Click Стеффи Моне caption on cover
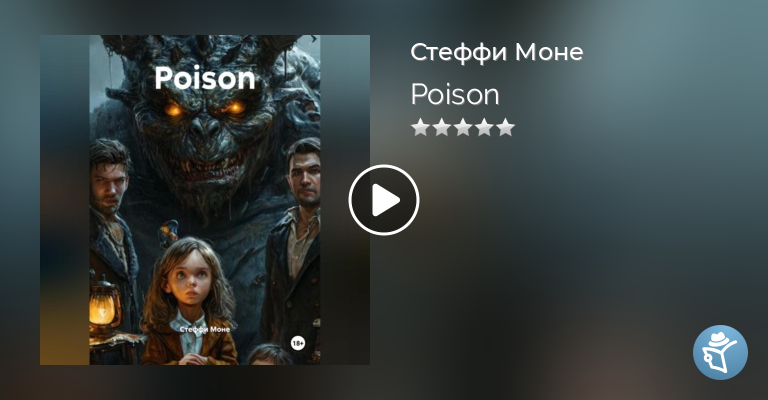This screenshot has width=768, height=400. 205,329
